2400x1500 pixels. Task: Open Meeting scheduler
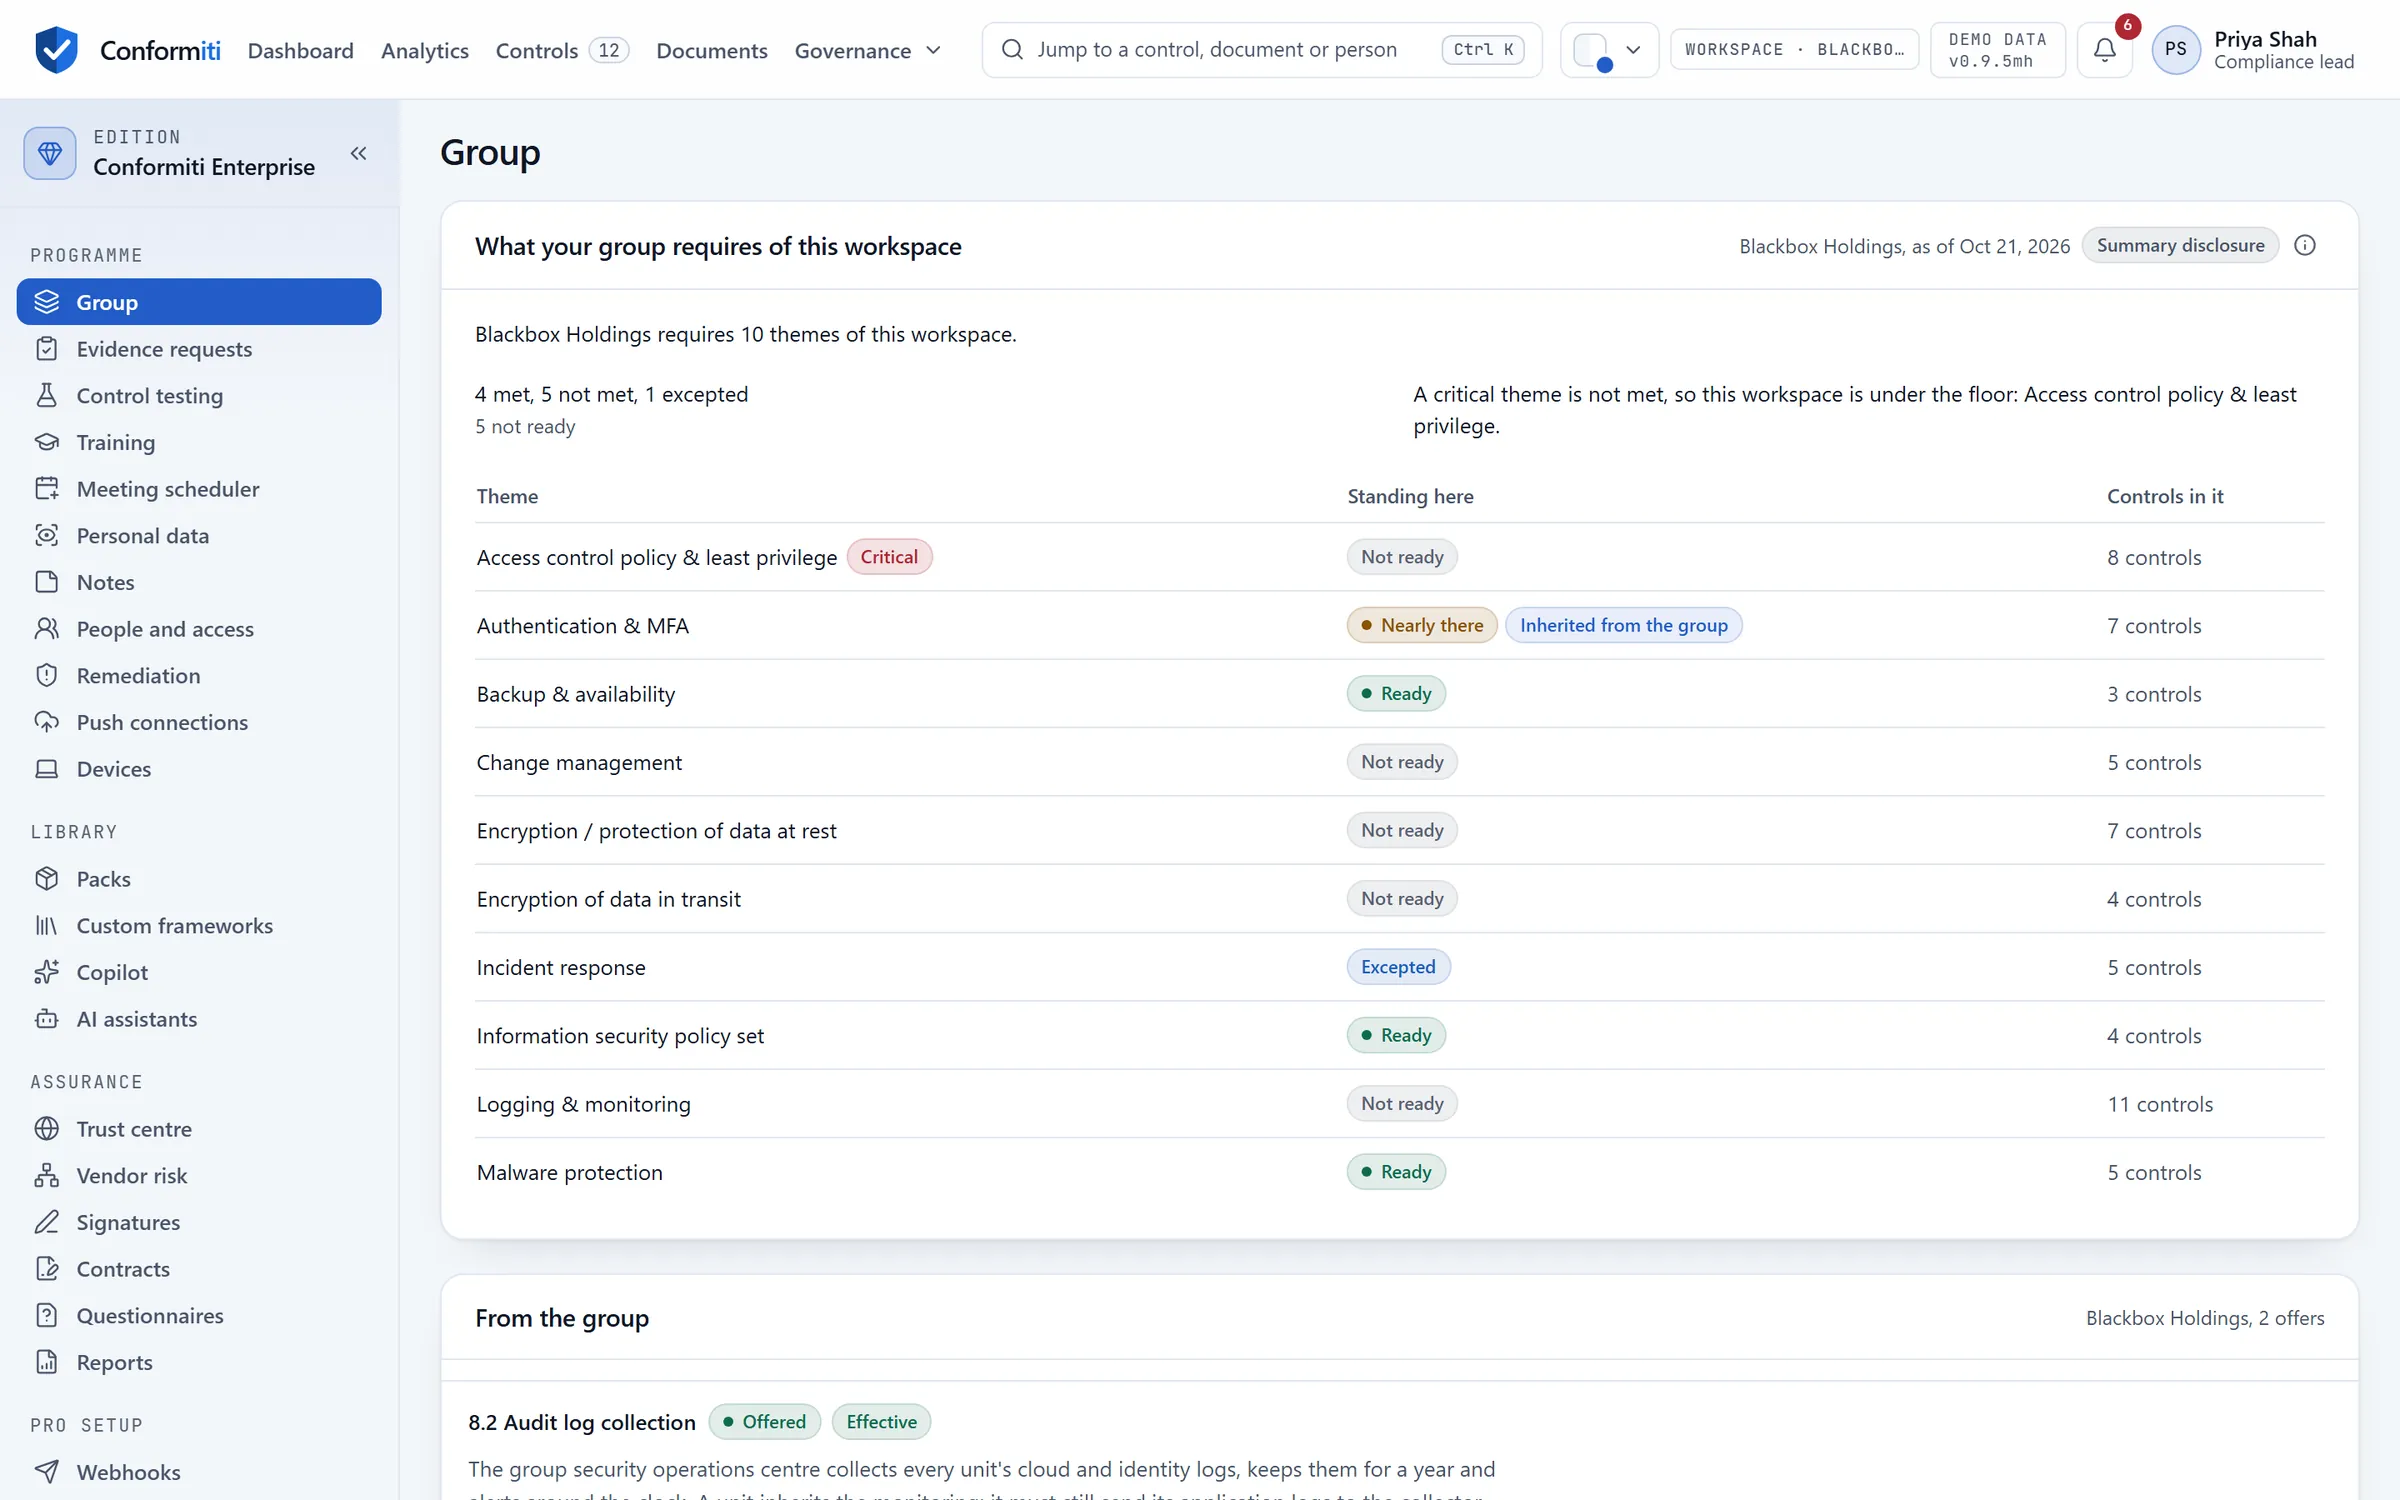199,489
